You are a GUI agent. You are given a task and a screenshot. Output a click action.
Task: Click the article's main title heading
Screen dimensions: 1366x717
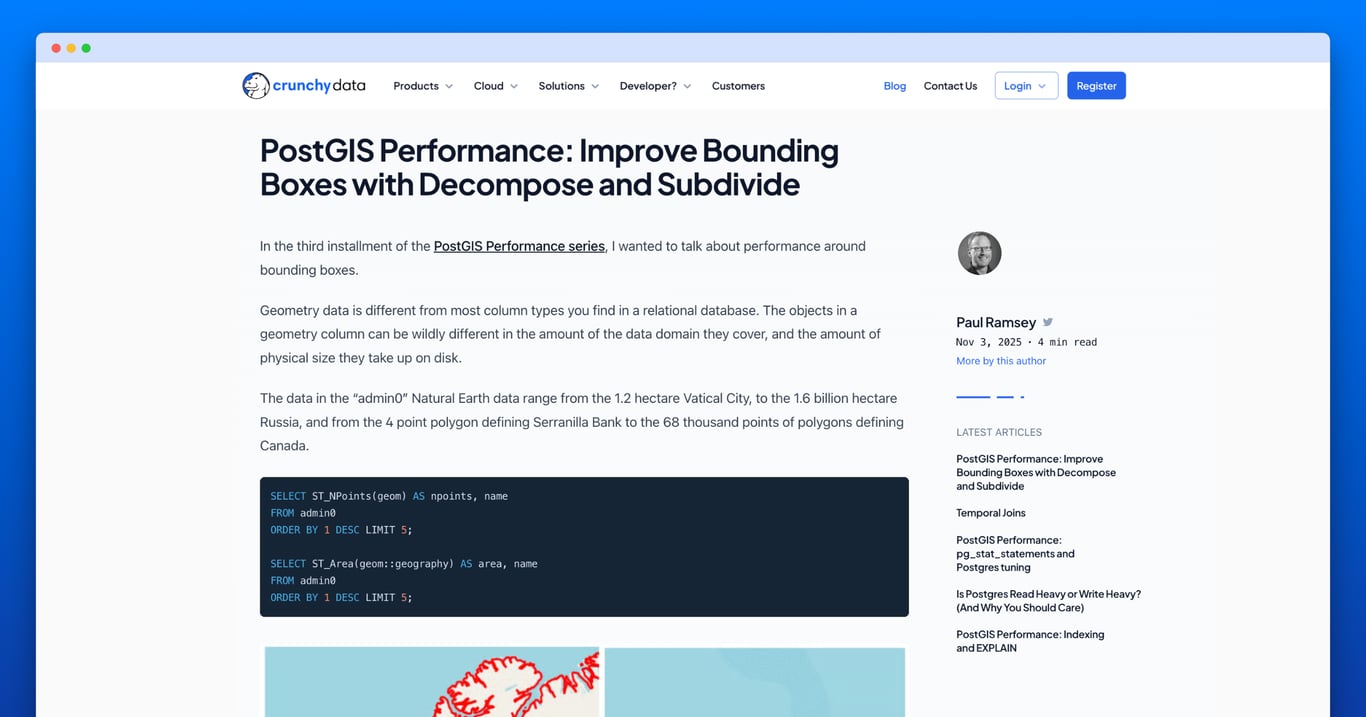[549, 167]
